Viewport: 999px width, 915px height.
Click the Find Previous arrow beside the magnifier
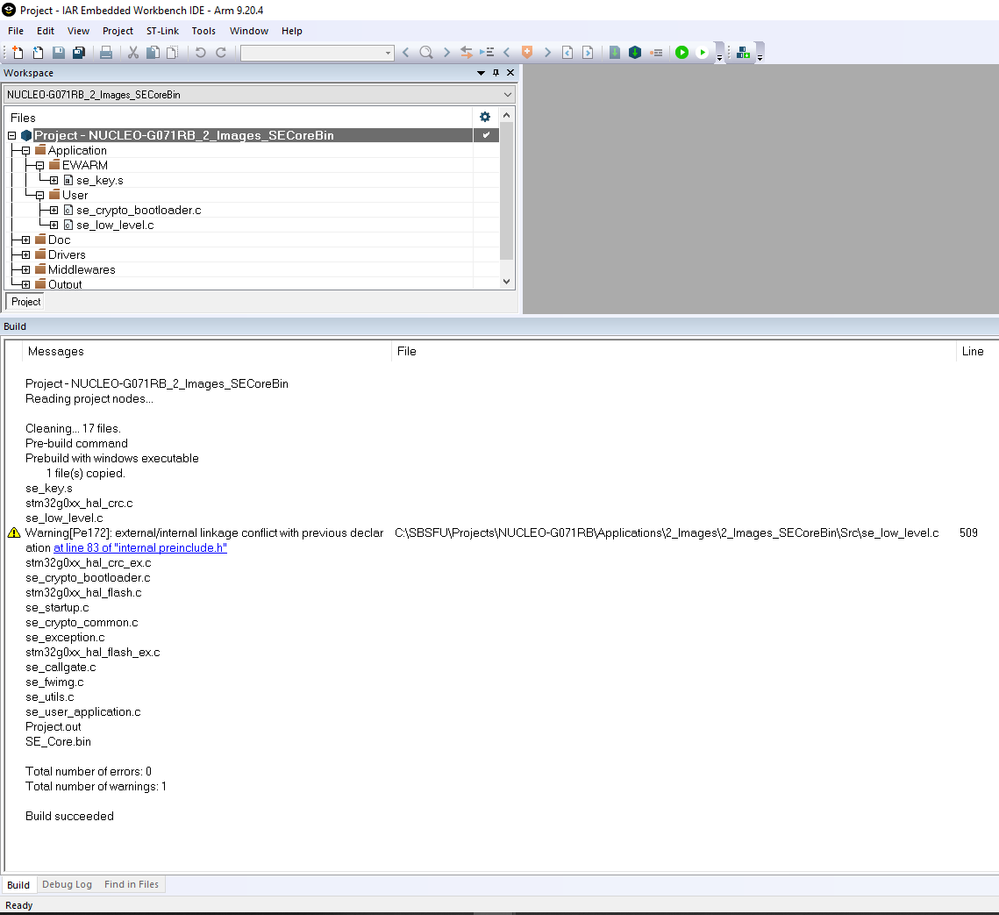406,52
